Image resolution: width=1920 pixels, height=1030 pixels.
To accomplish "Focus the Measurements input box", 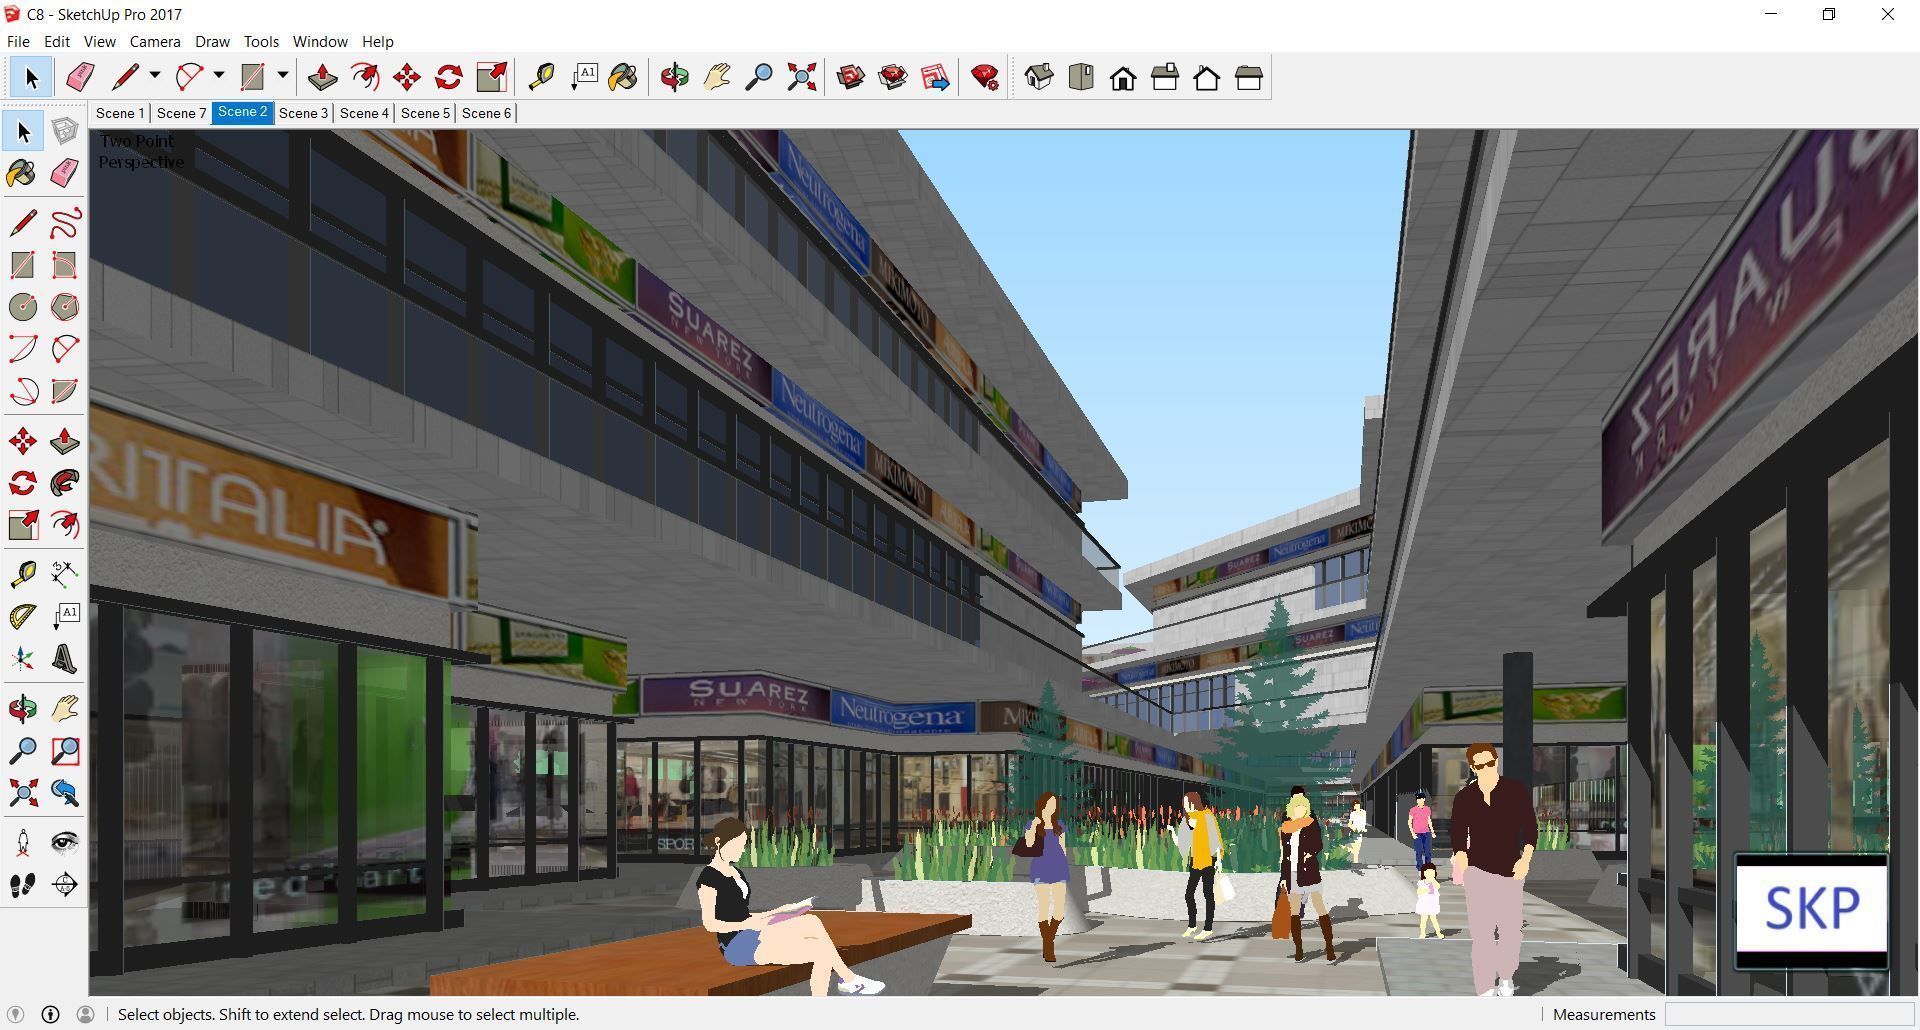I will click(x=1788, y=1014).
